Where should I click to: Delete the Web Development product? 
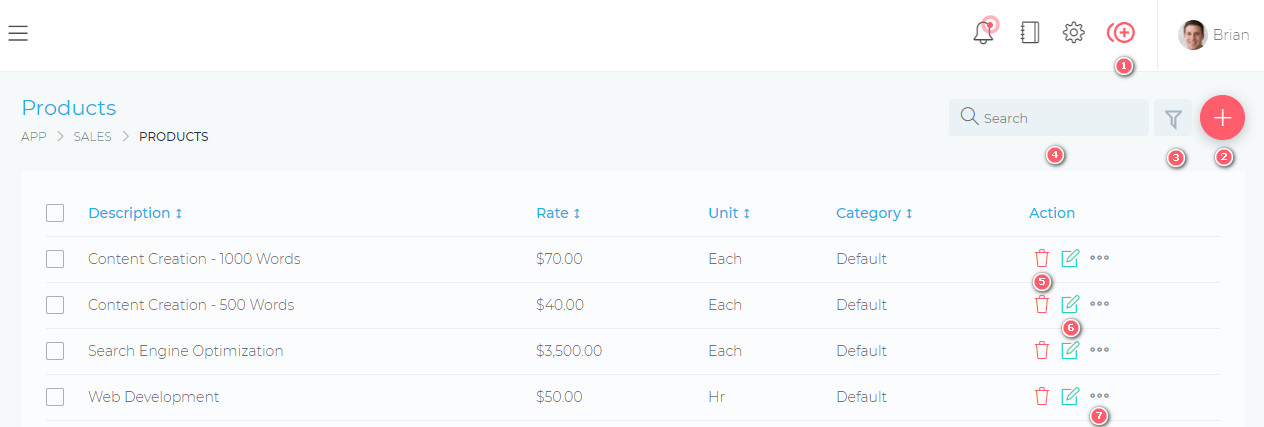click(1042, 396)
